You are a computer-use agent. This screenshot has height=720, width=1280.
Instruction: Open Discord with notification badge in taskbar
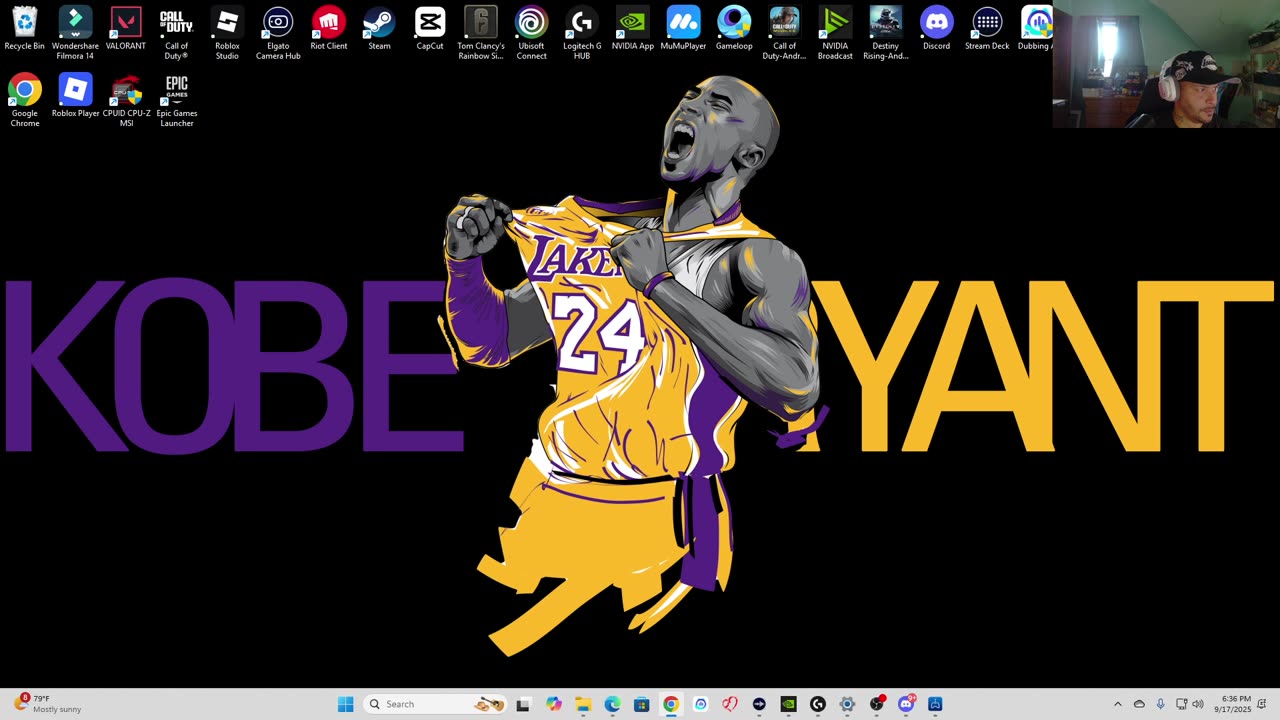tap(906, 704)
